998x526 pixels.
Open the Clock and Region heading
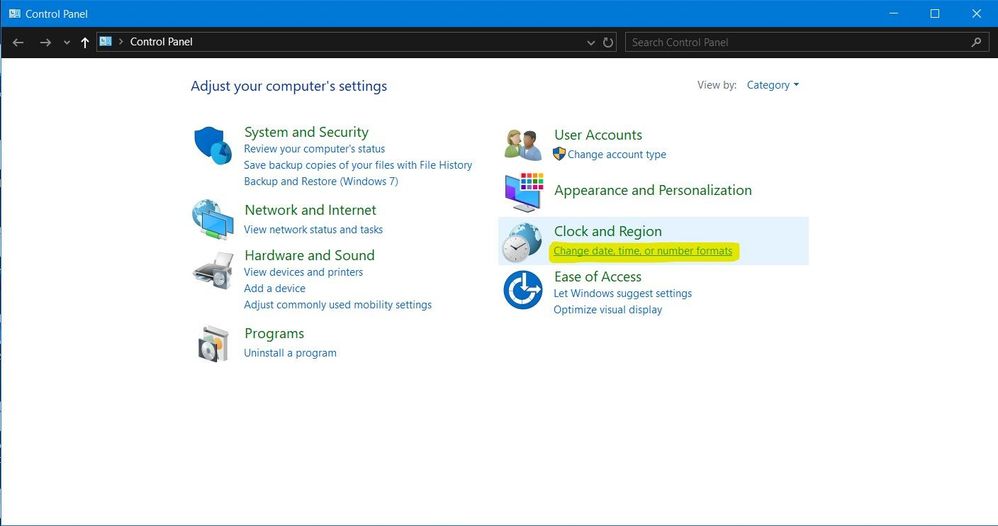click(x=608, y=231)
